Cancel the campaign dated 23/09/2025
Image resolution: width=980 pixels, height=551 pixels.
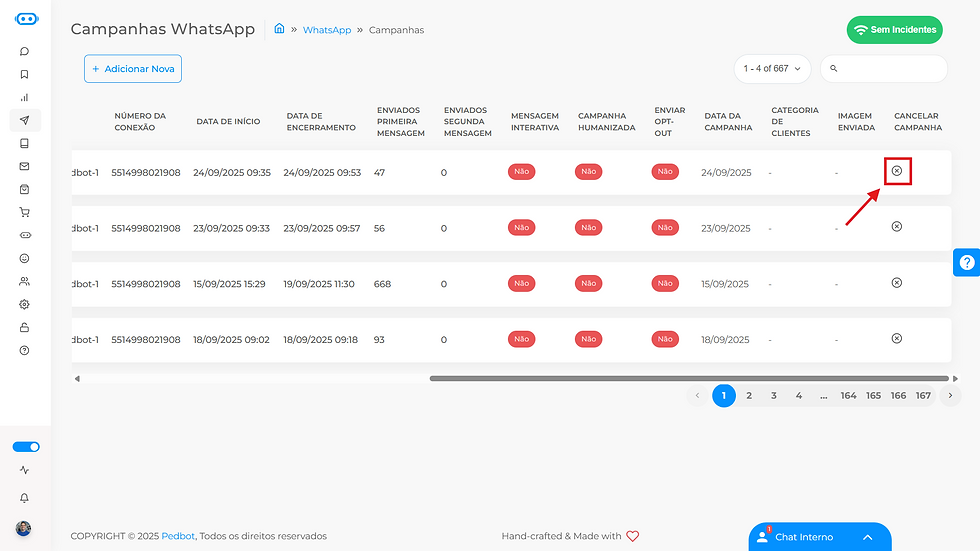coord(897,226)
